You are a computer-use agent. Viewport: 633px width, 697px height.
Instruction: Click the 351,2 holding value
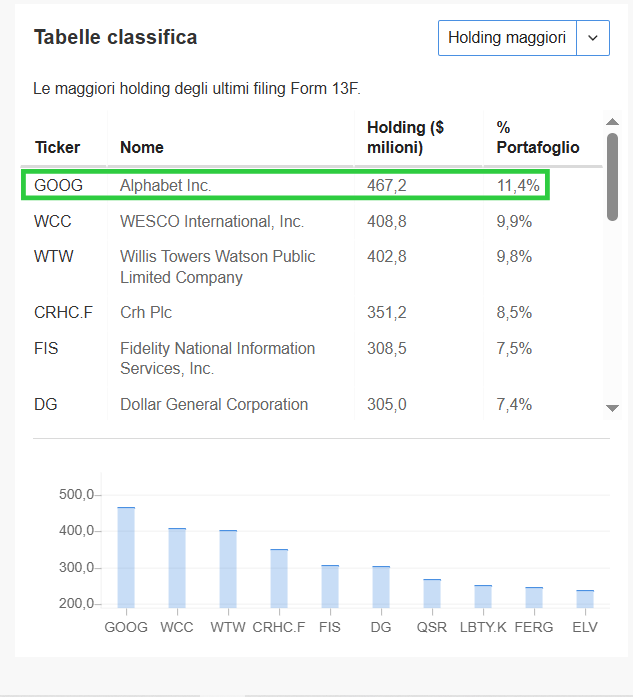(387, 312)
